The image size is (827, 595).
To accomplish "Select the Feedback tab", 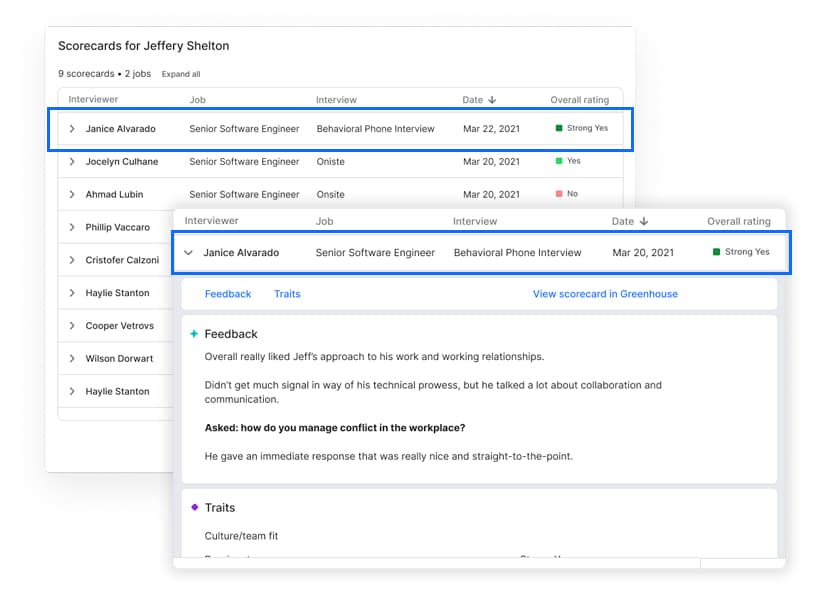I will [228, 293].
